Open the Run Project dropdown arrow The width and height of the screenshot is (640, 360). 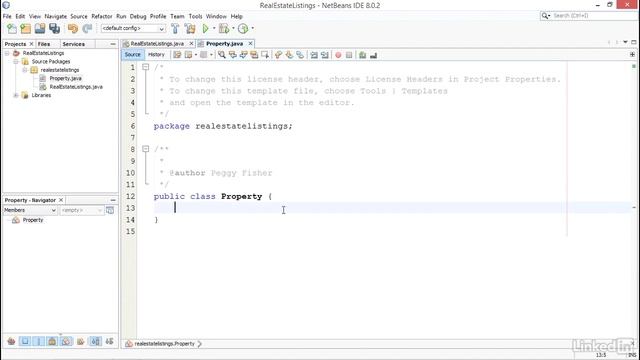coord(214,29)
